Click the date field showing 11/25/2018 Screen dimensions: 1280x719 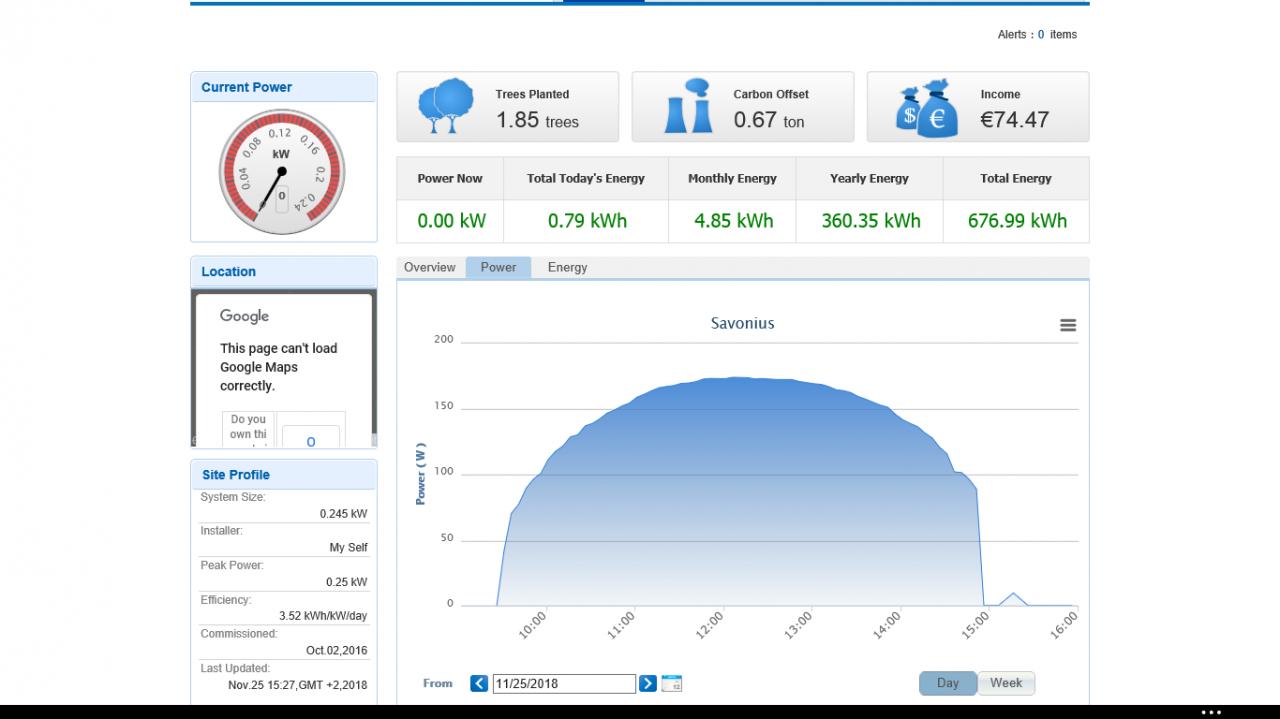click(564, 684)
